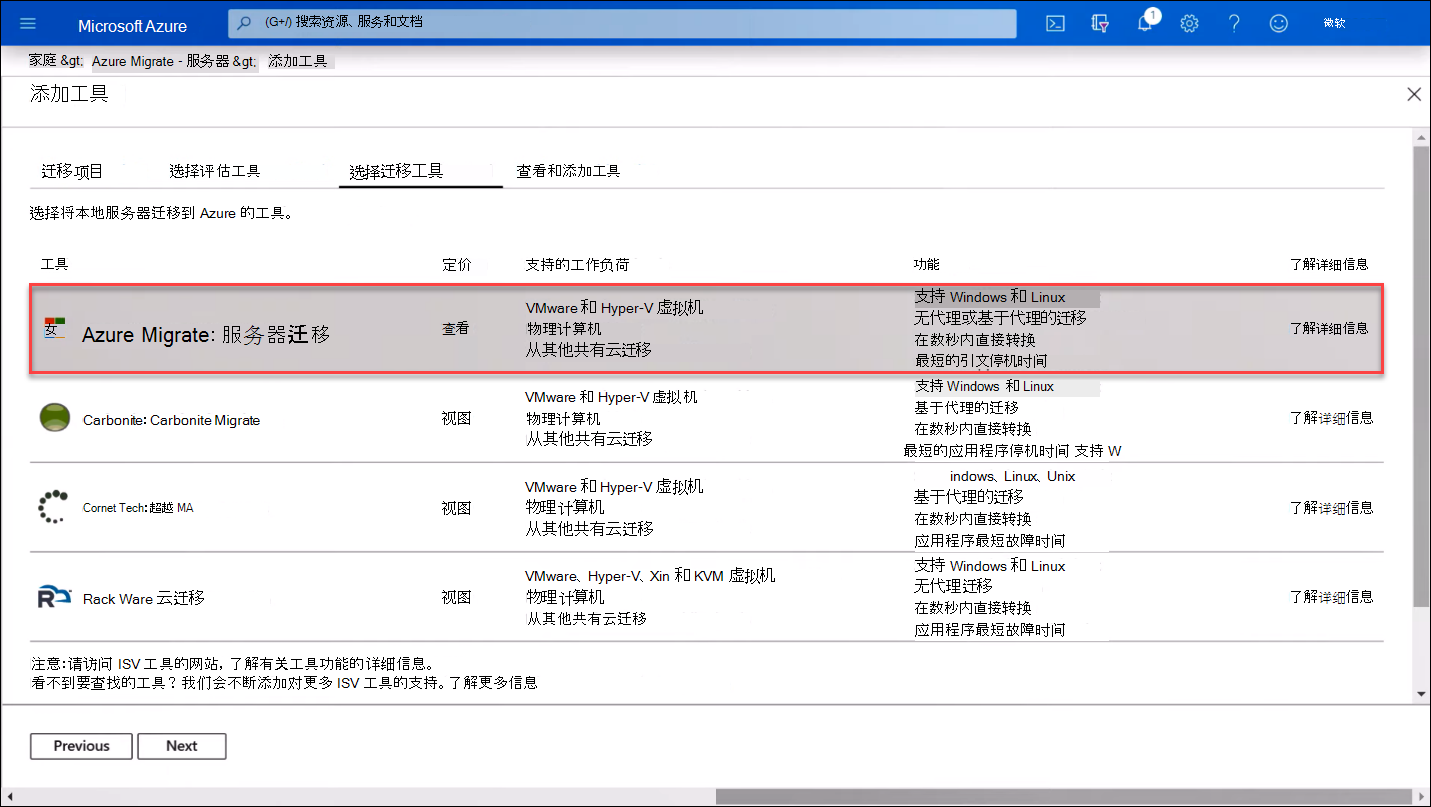Click the 功能 column header

tap(927, 264)
